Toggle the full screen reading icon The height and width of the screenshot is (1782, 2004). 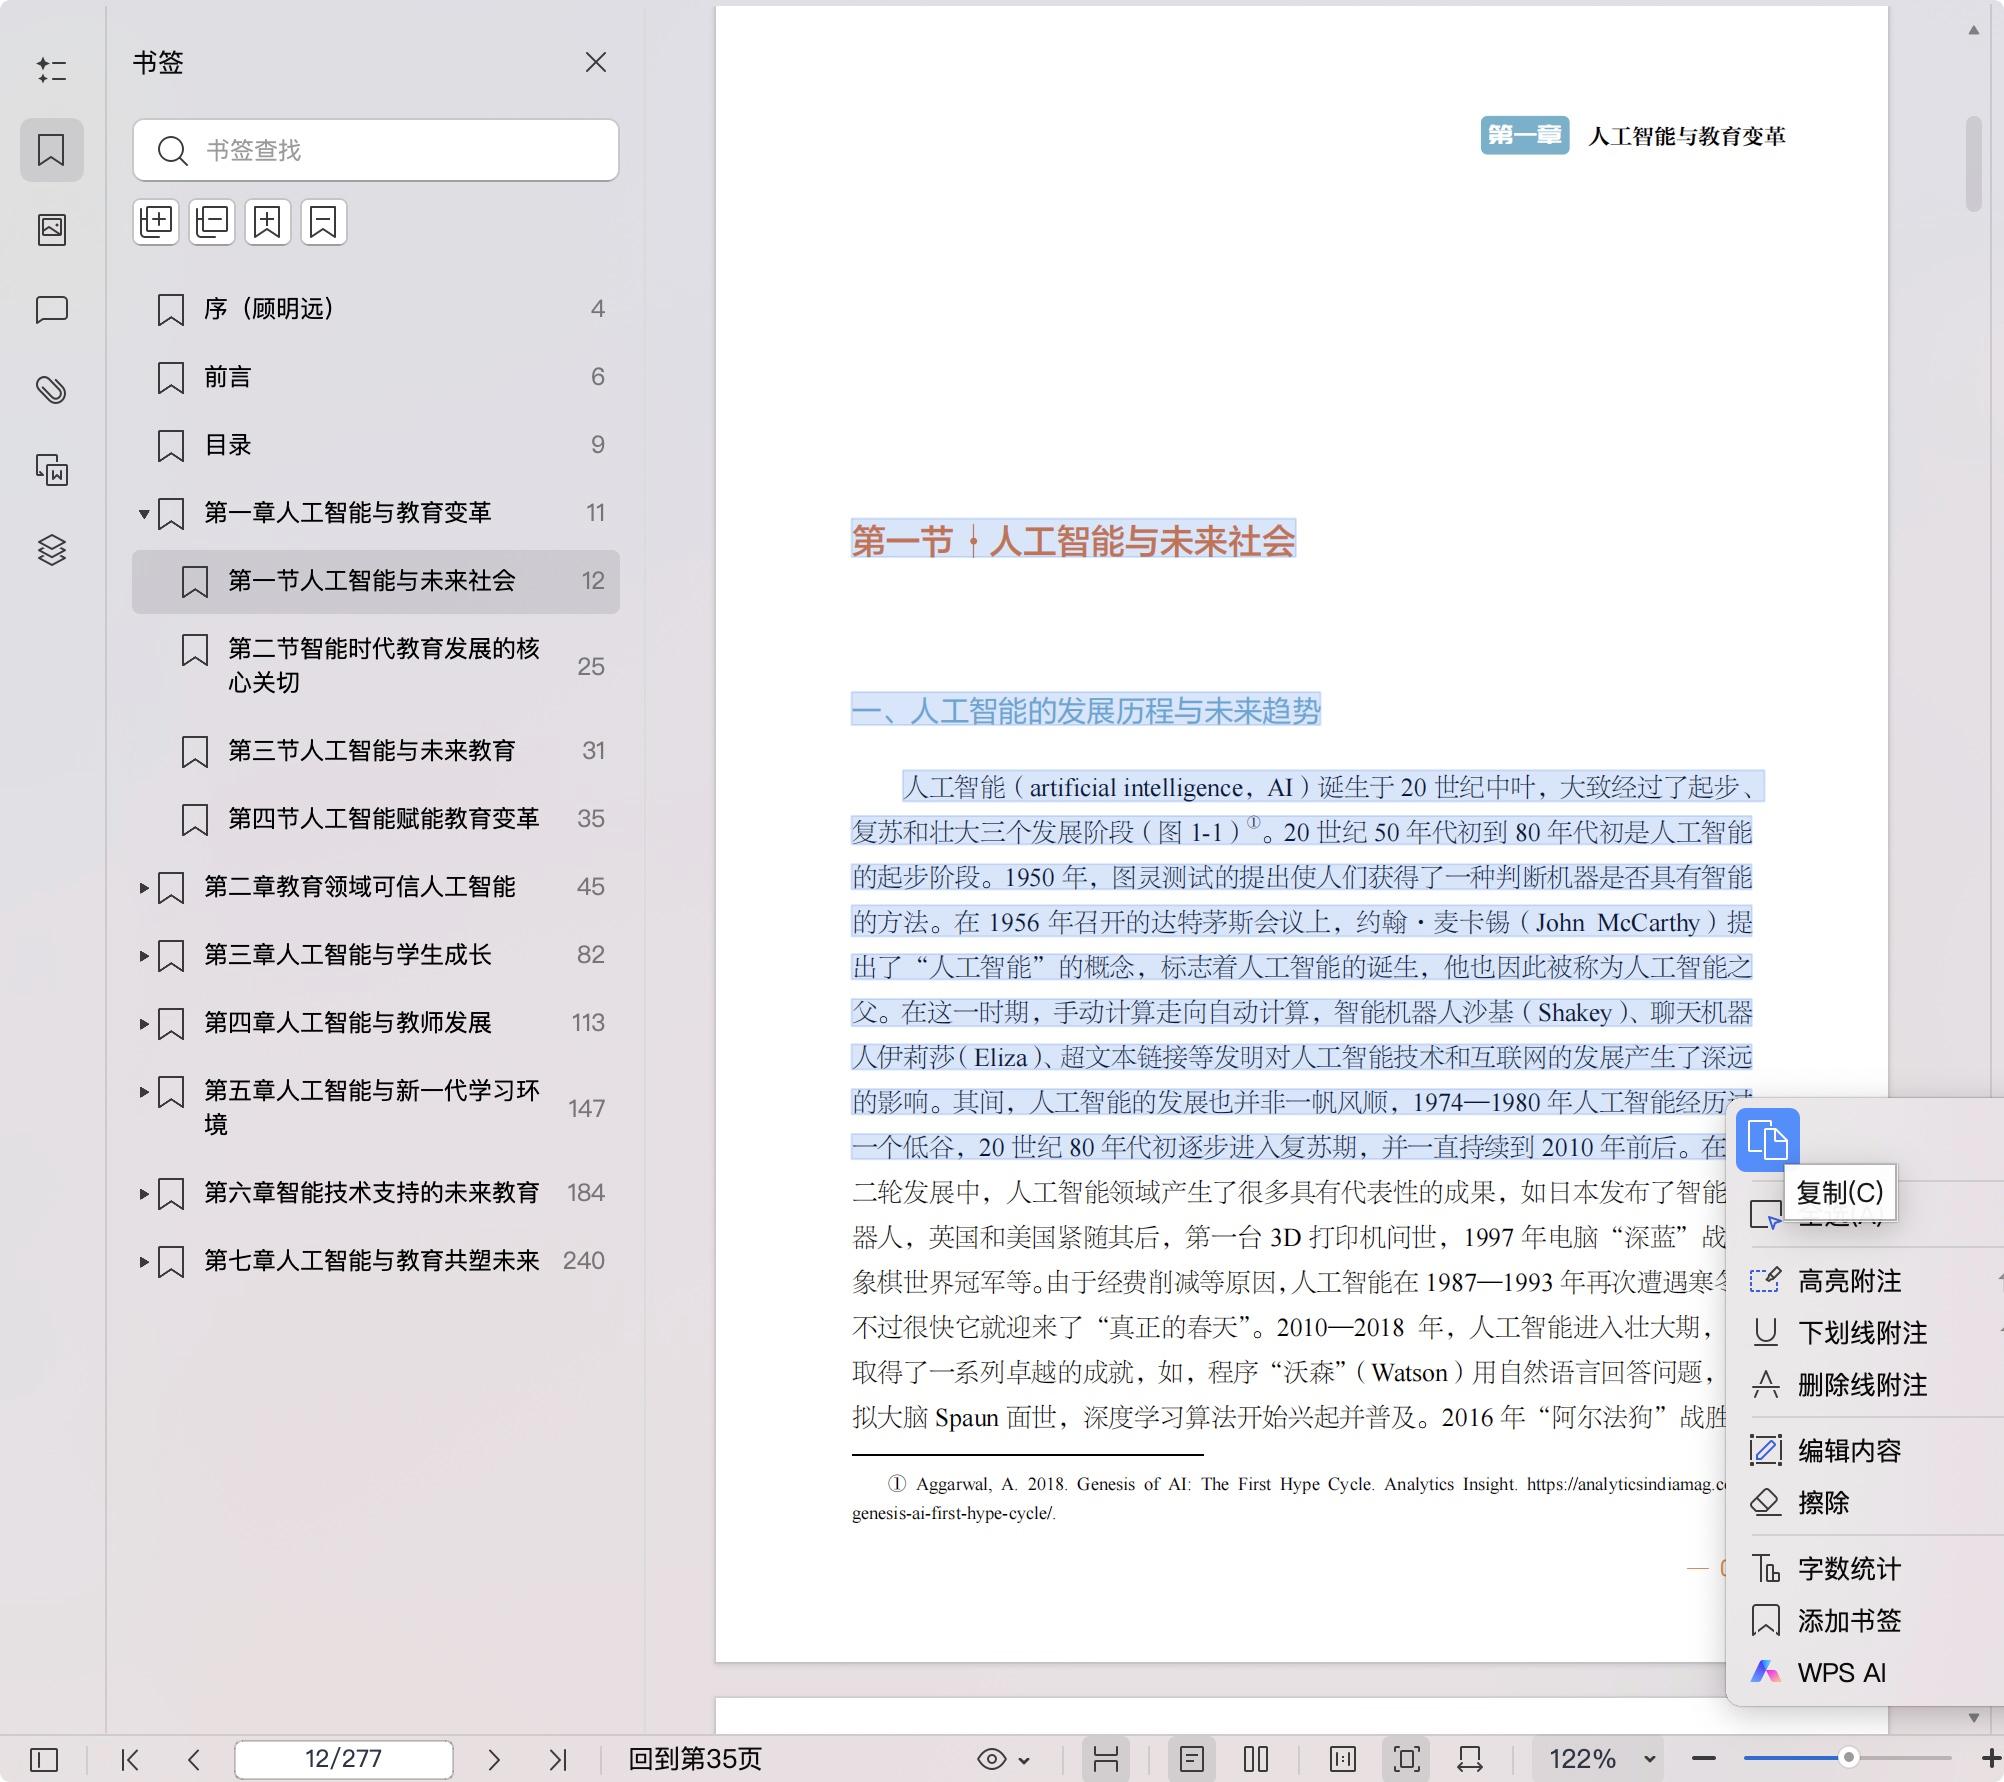click(1406, 1759)
